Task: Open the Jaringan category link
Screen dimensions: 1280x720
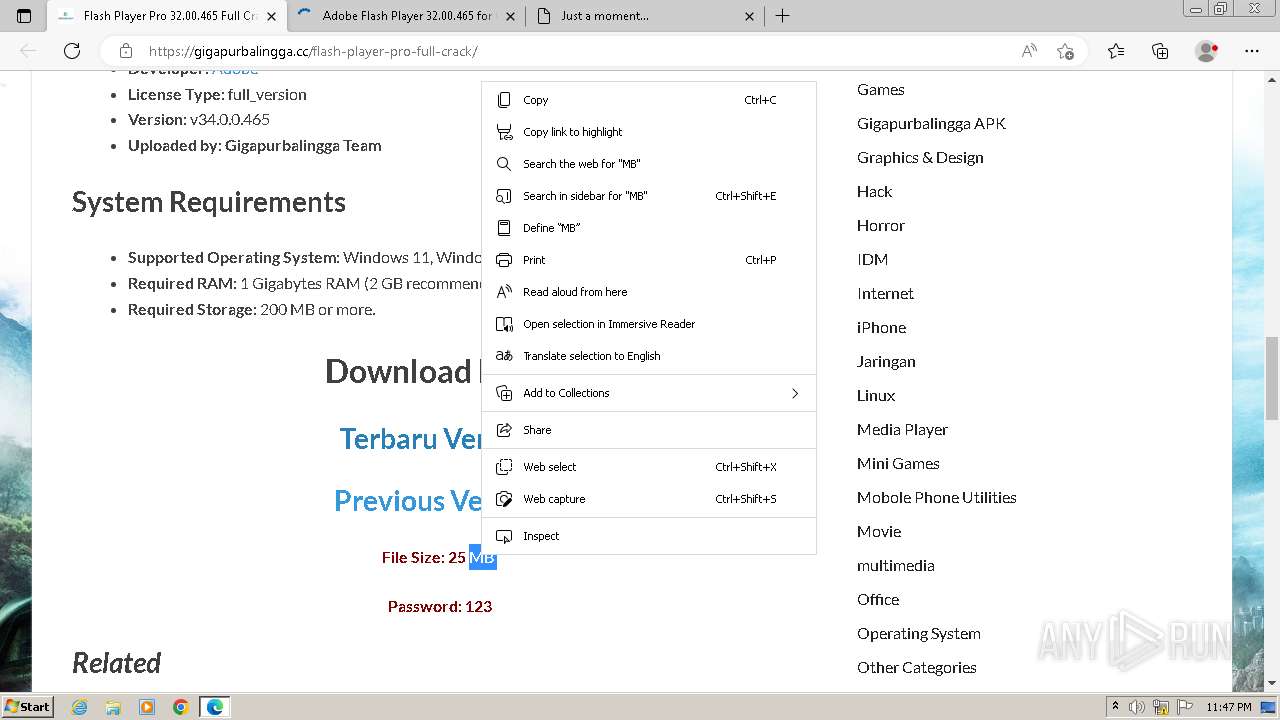Action: coord(886,362)
